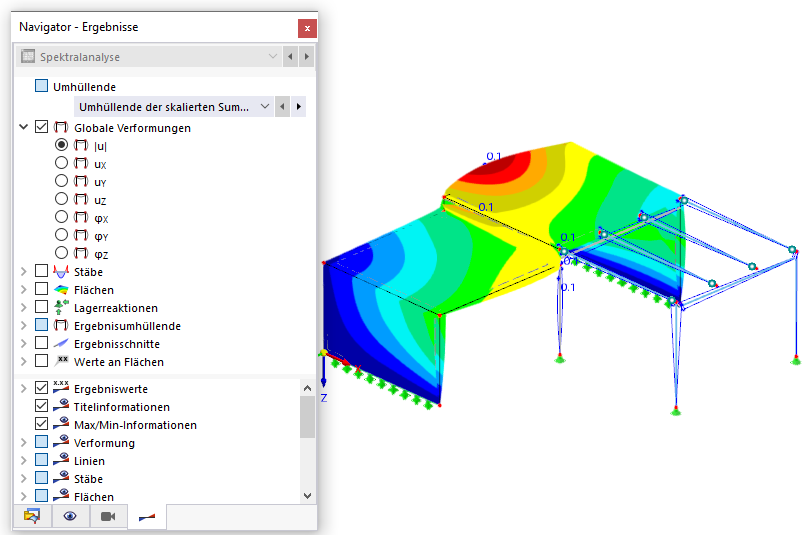
Task: Click the lower Flächen display icon
Action: pyautogui.click(x=61, y=495)
